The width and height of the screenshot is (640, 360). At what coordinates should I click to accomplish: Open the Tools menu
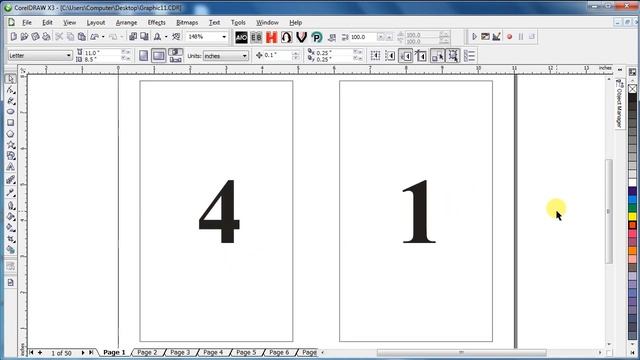point(238,22)
